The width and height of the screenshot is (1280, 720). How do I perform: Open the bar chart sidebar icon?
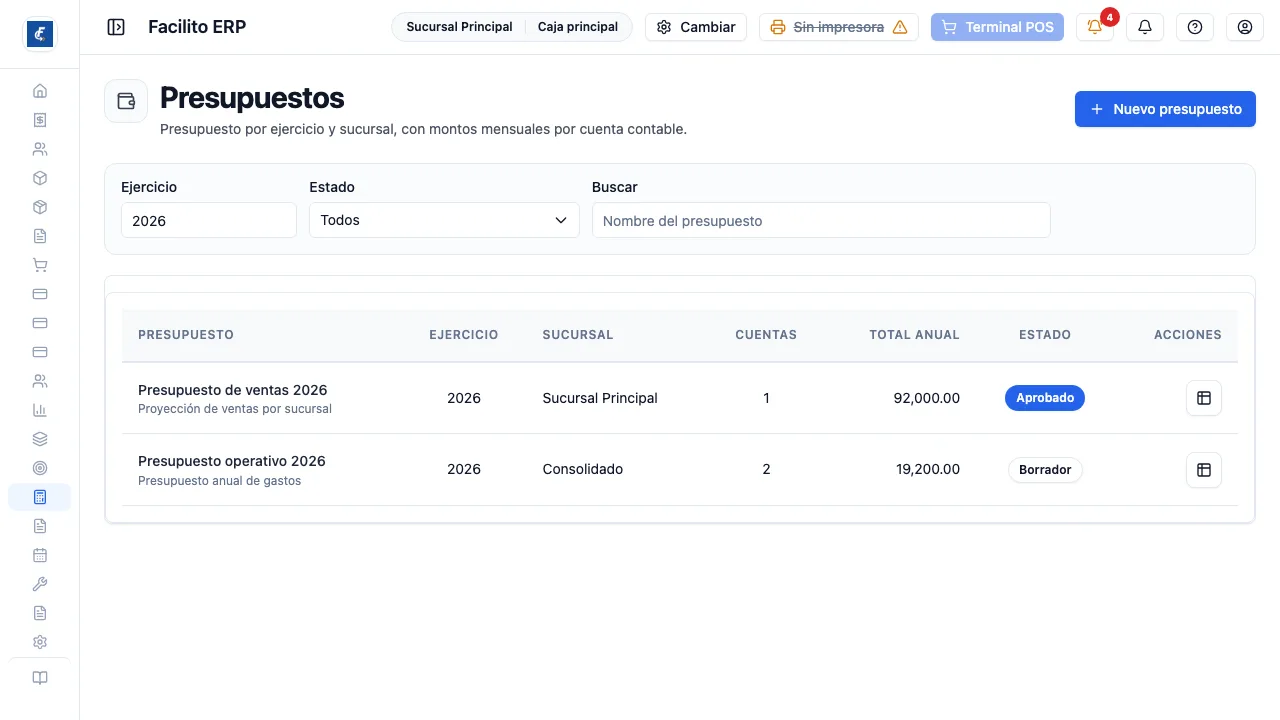pos(40,410)
